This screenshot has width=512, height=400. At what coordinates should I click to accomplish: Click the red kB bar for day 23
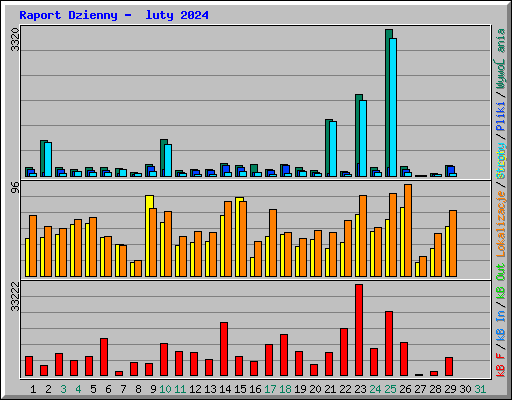pyautogui.click(x=359, y=330)
